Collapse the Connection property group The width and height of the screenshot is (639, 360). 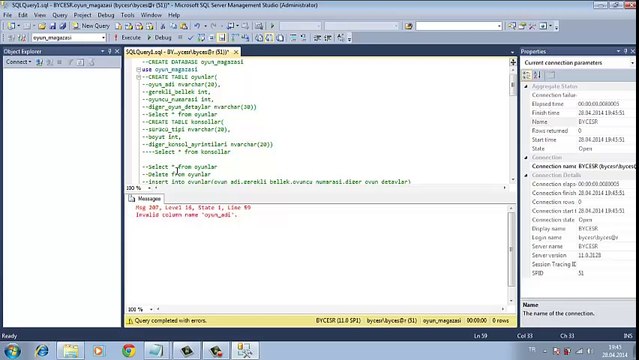[526, 157]
